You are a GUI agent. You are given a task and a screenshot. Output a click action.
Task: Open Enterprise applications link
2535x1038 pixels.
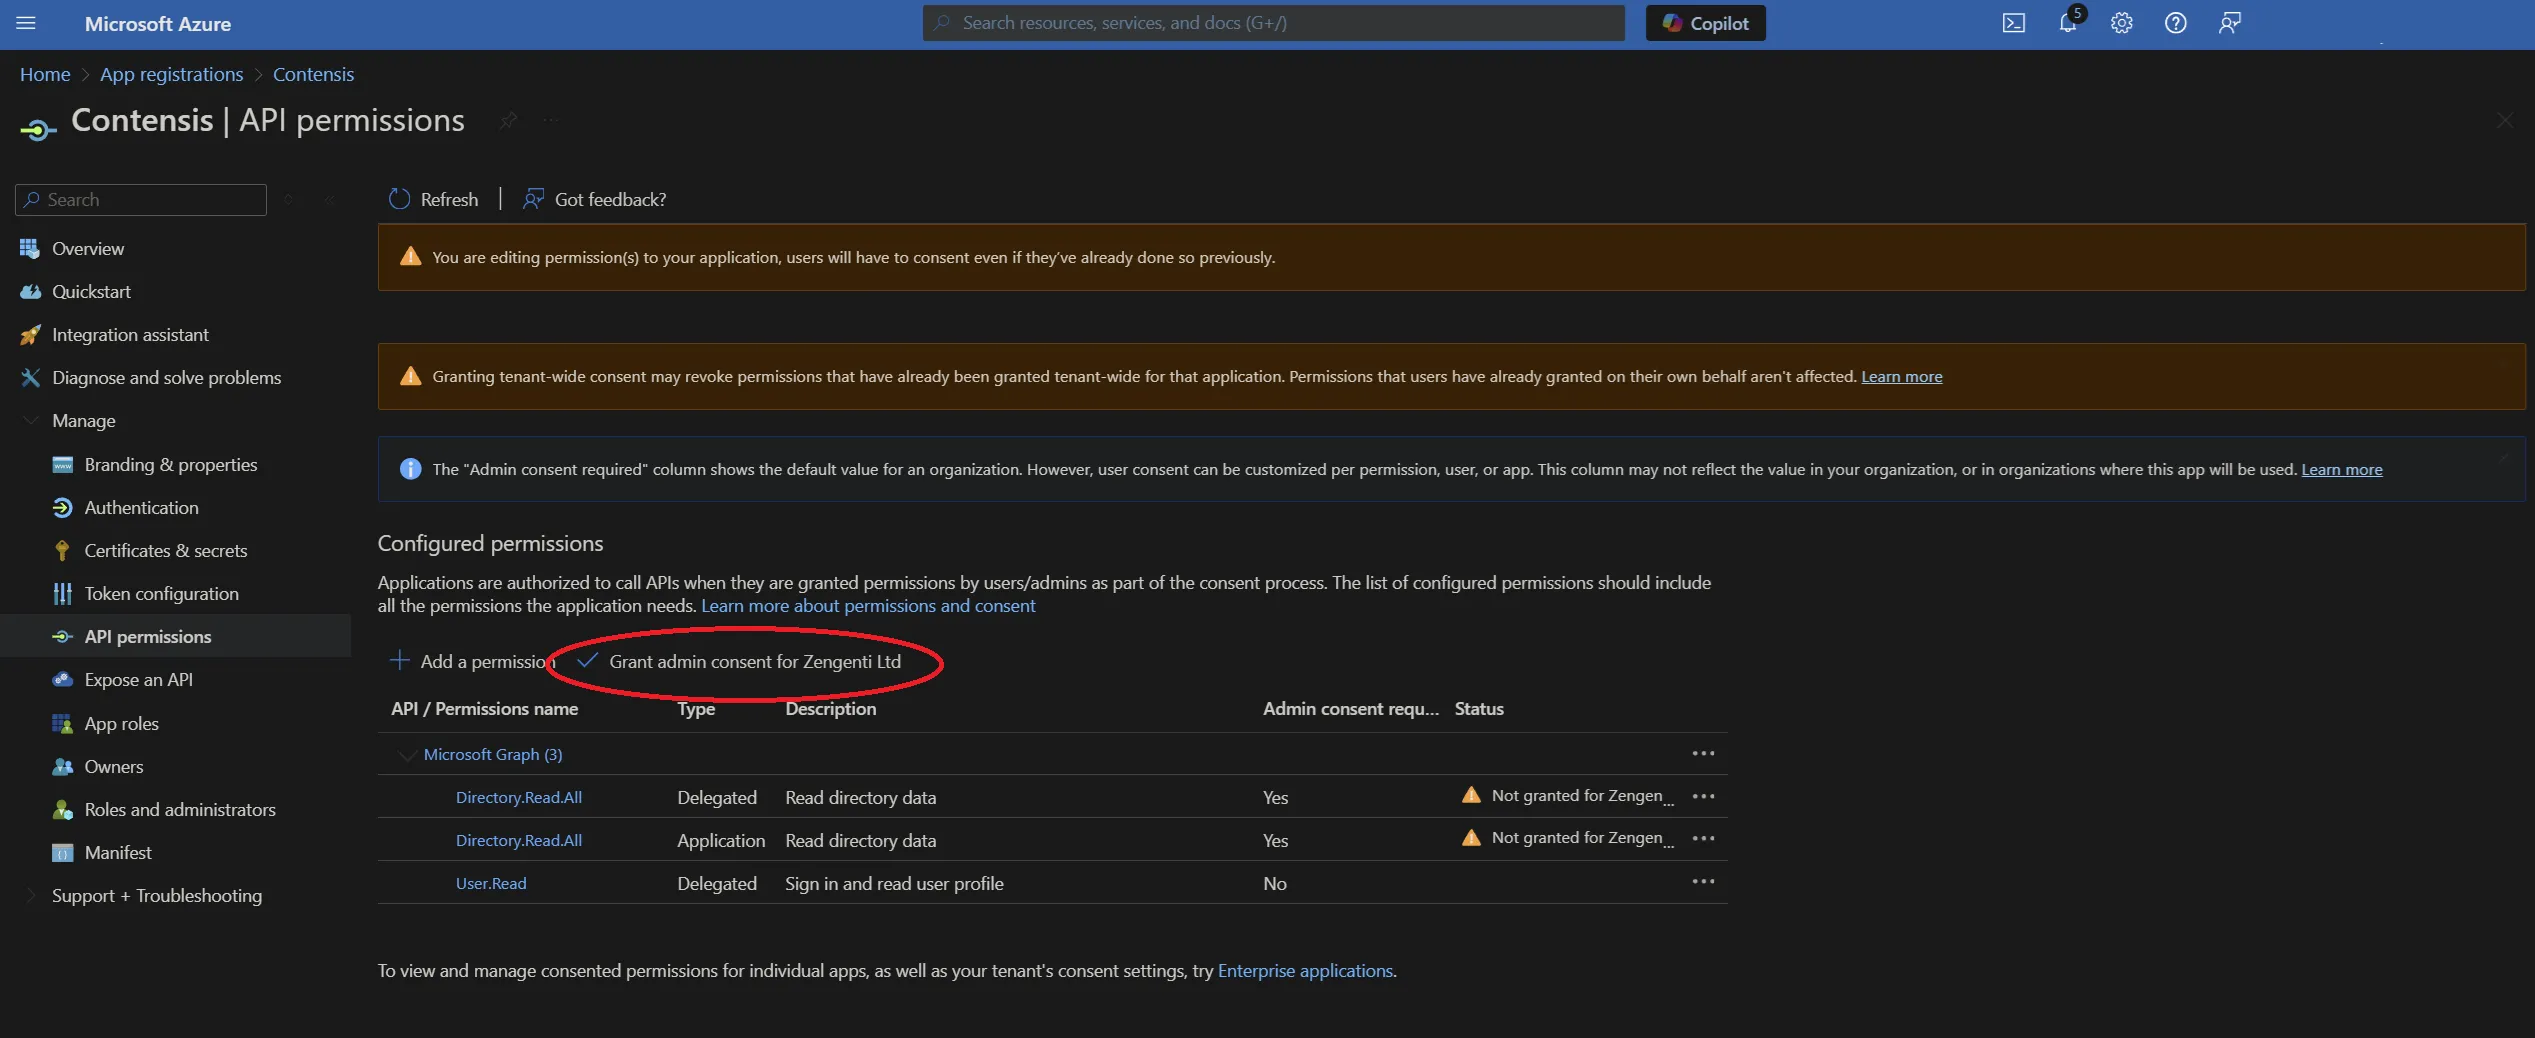[1305, 970]
